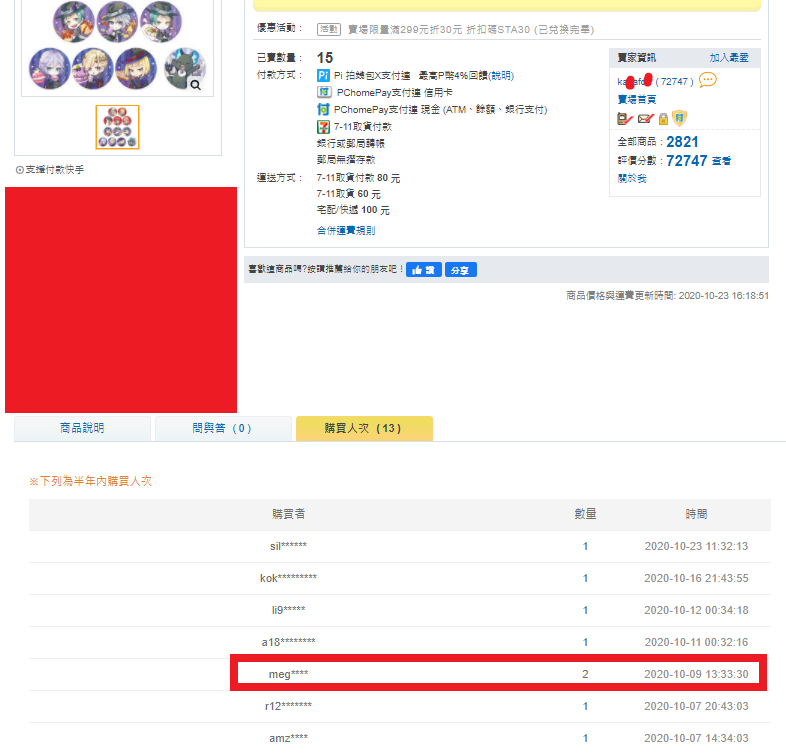The width and height of the screenshot is (786, 753).
Task: Select the small product thumbnail below main image
Action: click(117, 127)
